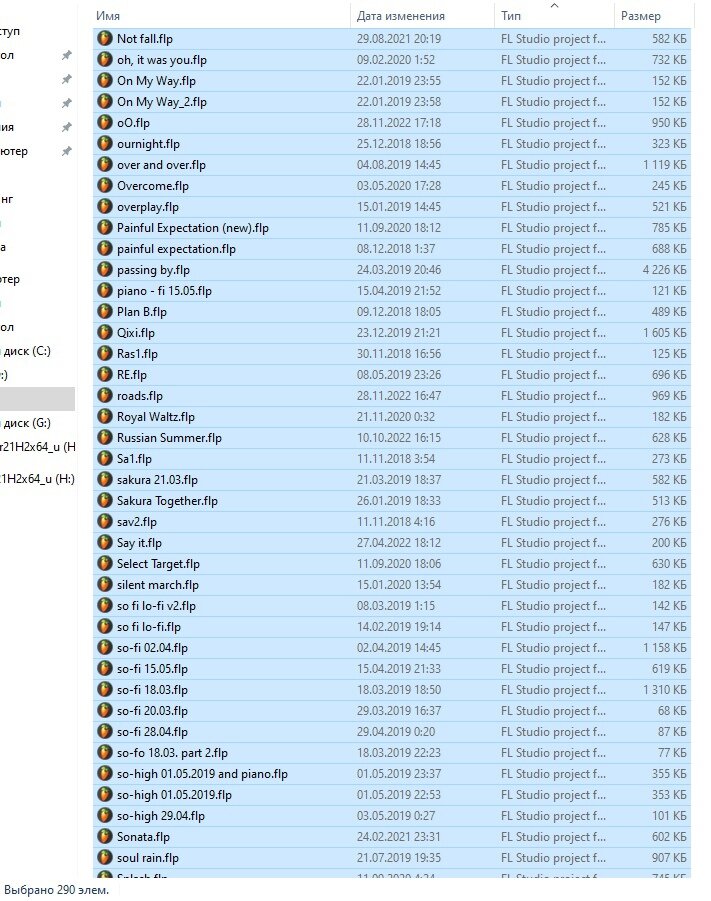Click the FL Studio icon of Sakura Together.flp
This screenshot has width=711, height=901.
[105, 500]
